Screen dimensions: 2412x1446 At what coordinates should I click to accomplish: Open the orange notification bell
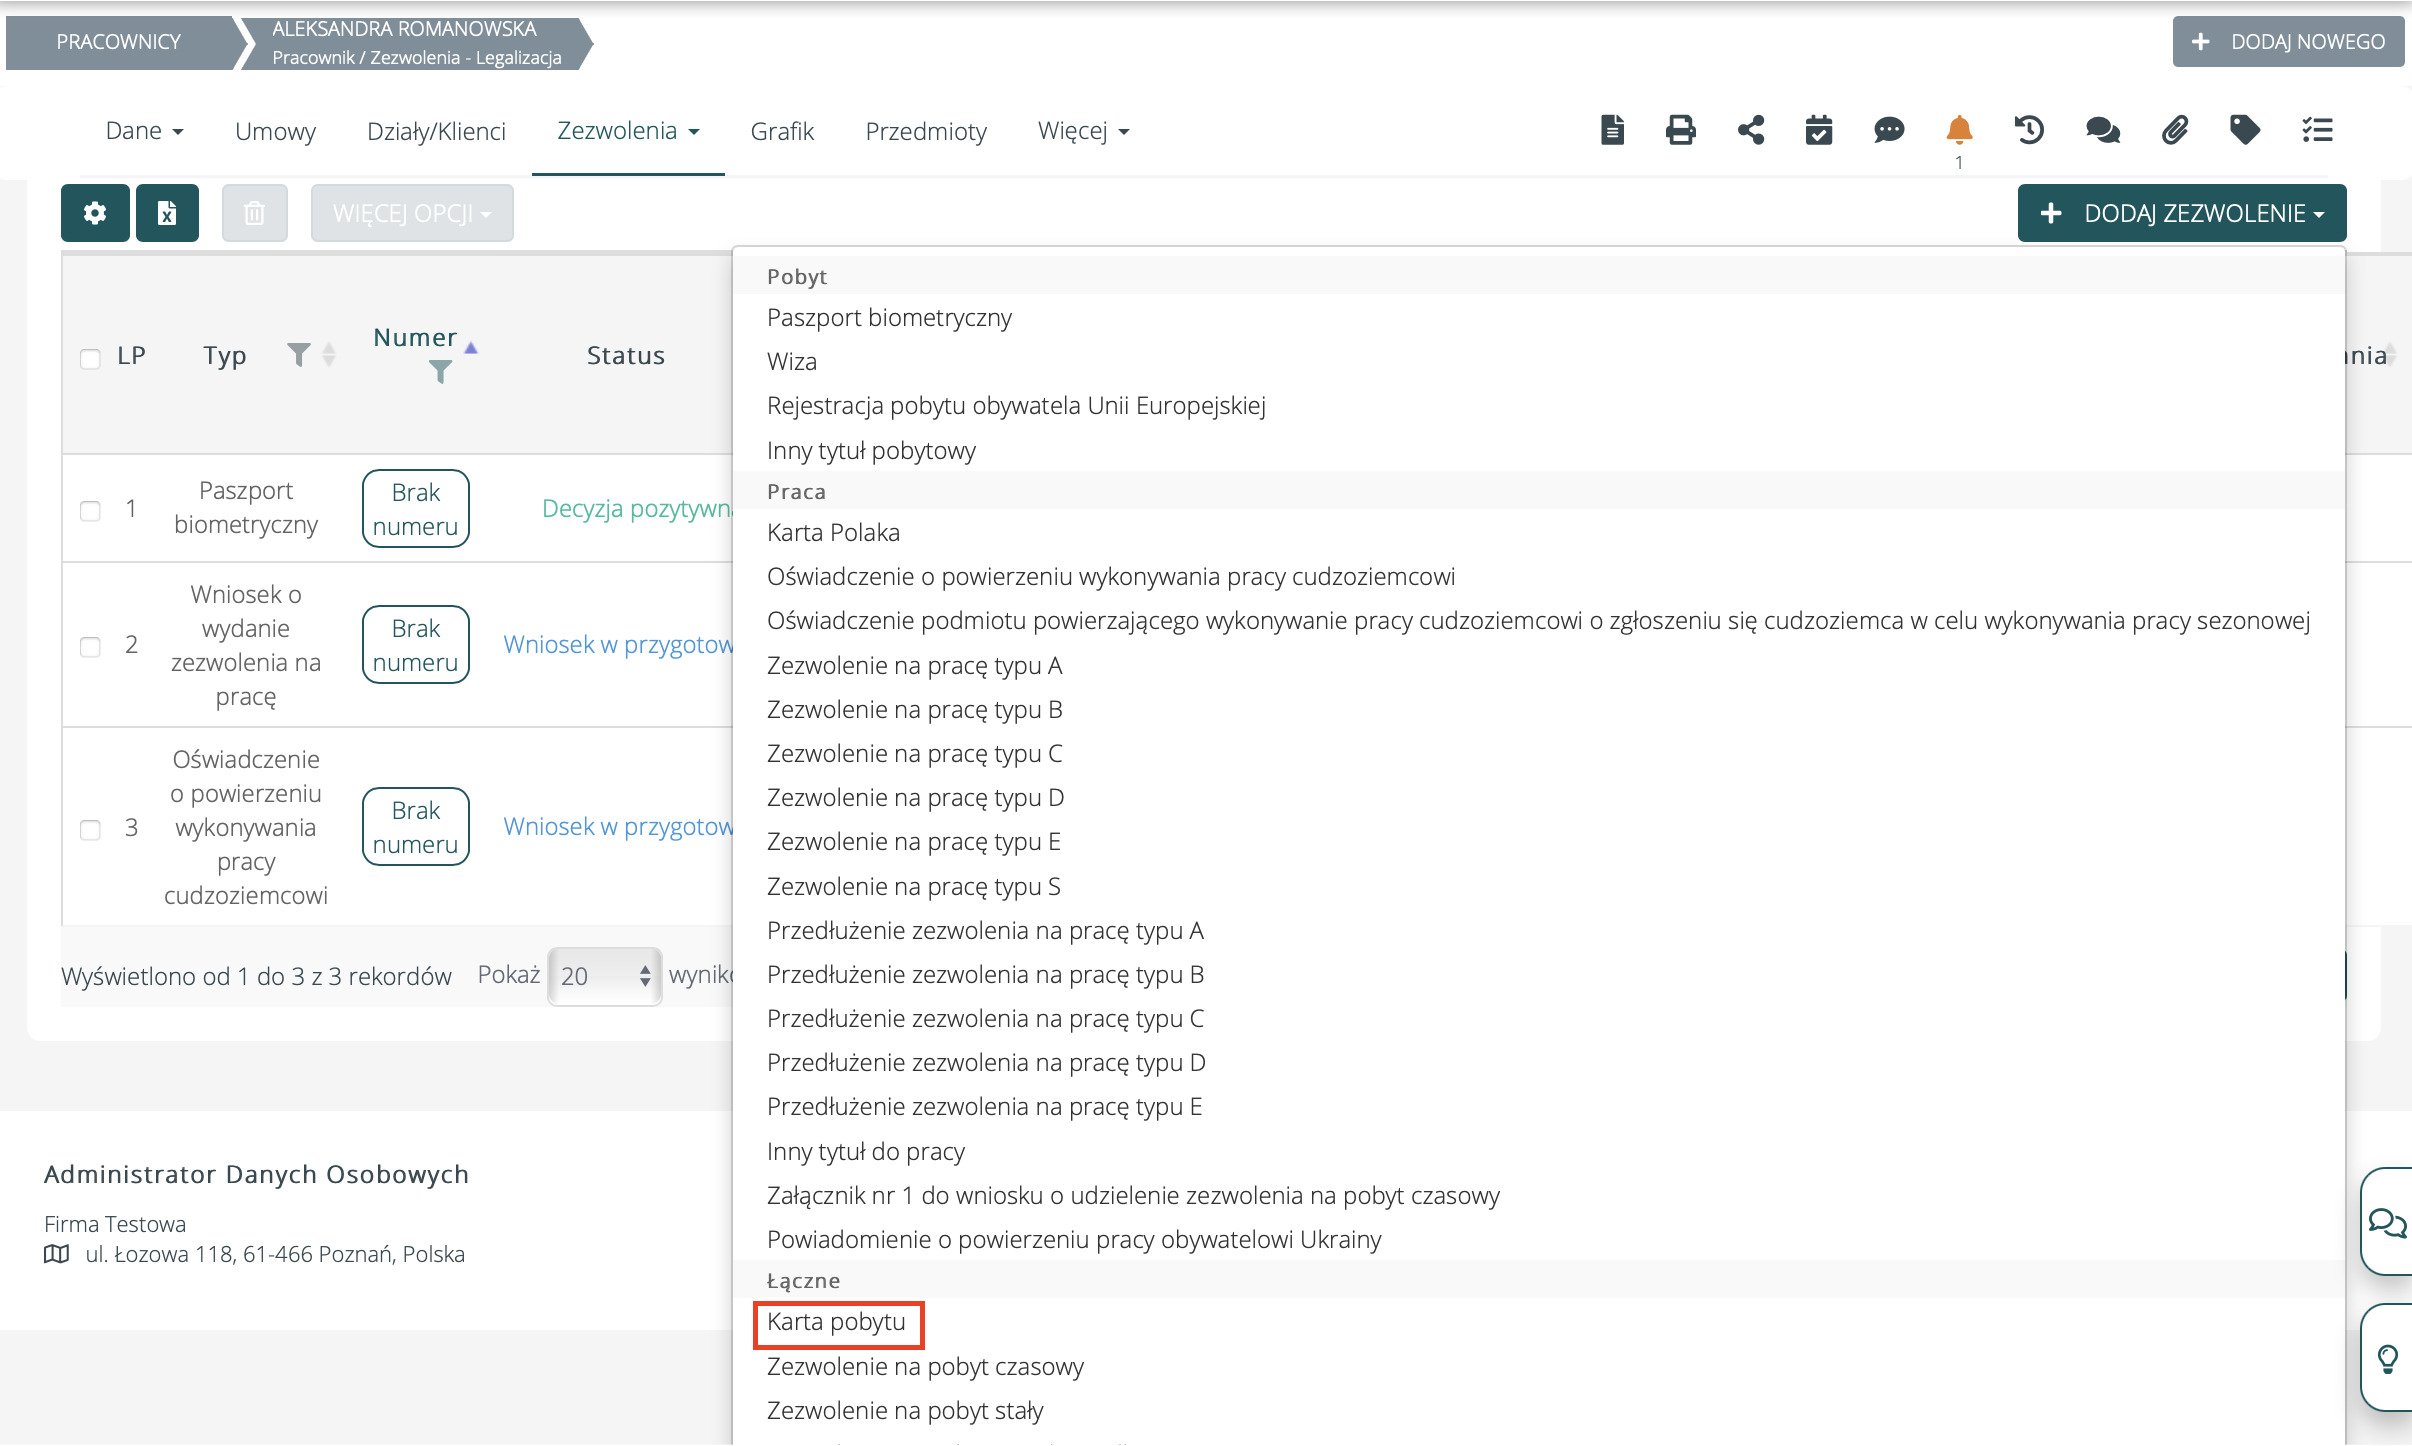(1958, 130)
